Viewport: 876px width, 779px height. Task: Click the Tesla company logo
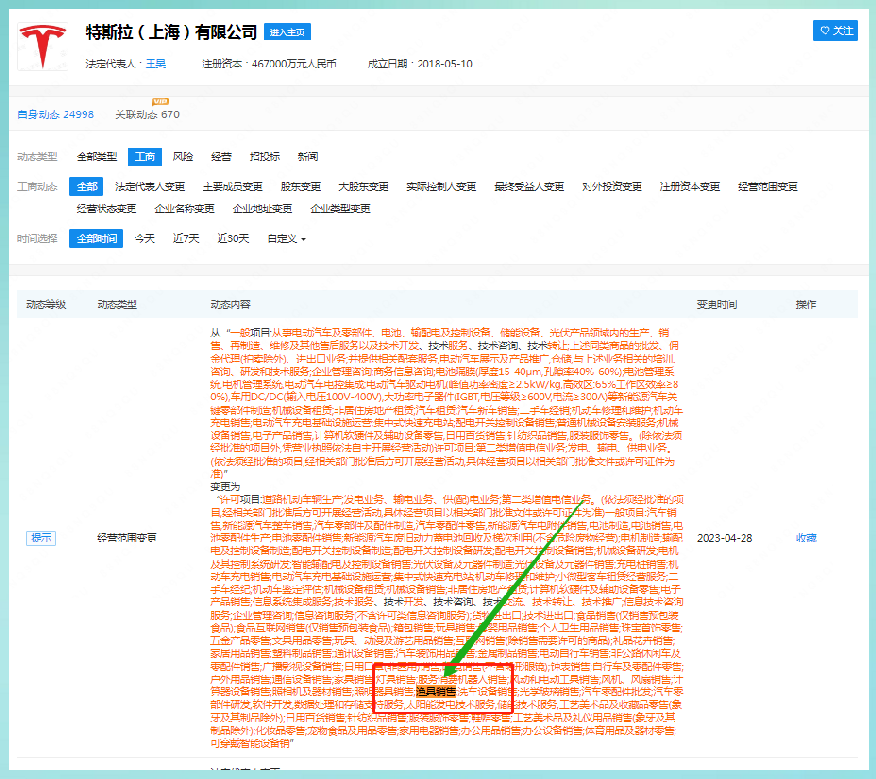[x=43, y=46]
